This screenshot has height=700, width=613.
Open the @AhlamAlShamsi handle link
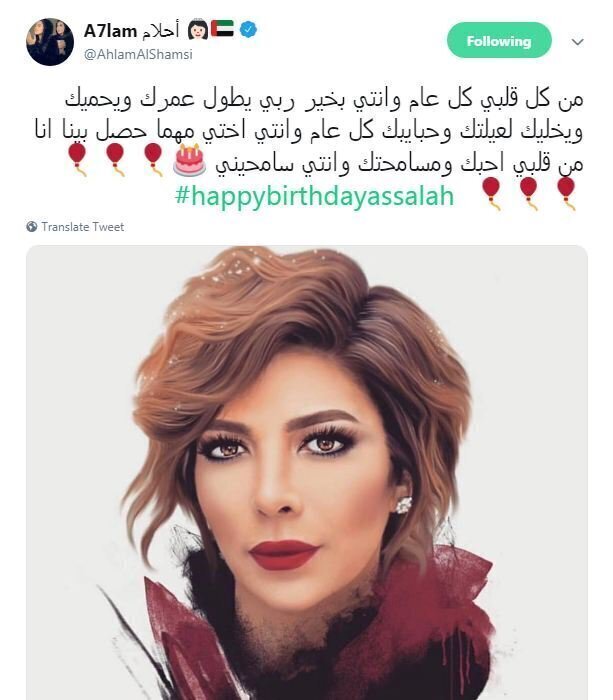click(x=138, y=54)
